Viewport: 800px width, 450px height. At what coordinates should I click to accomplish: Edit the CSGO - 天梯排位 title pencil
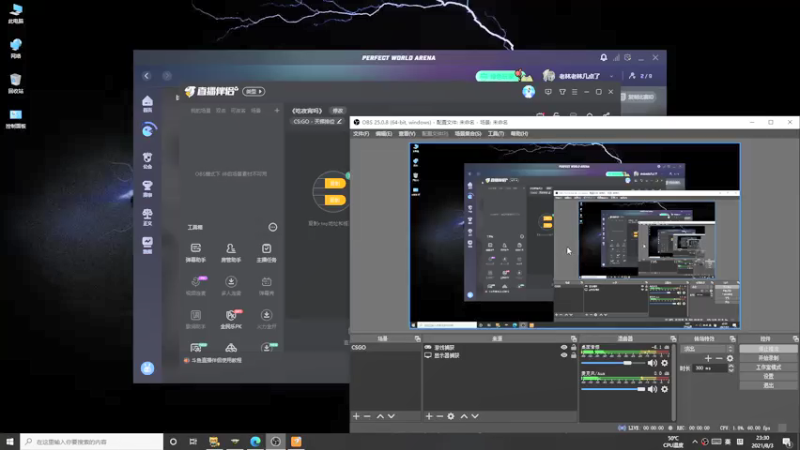point(339,121)
